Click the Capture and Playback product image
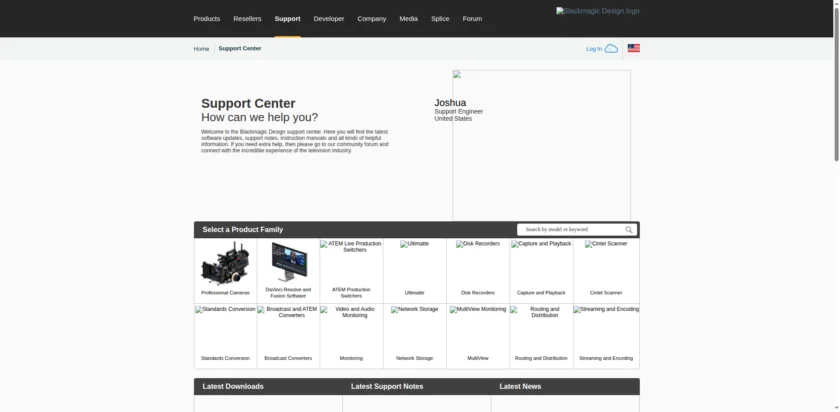This screenshot has width=840, height=412. [541, 244]
